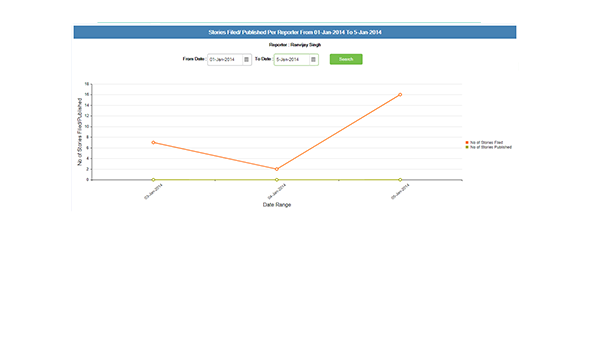Image resolution: width=590 pixels, height=360 pixels.
Task: Open the From Date calendar picker icon
Action: coord(246,59)
